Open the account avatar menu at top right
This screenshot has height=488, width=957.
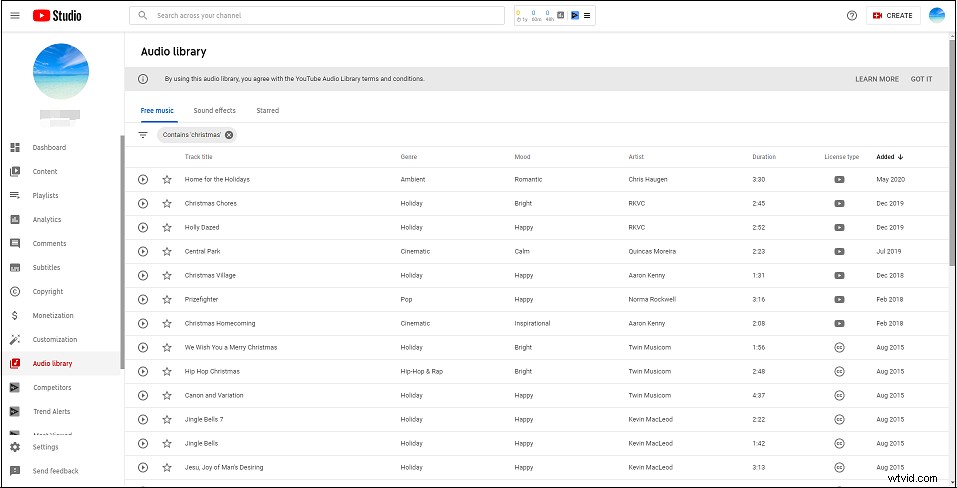click(x=936, y=15)
